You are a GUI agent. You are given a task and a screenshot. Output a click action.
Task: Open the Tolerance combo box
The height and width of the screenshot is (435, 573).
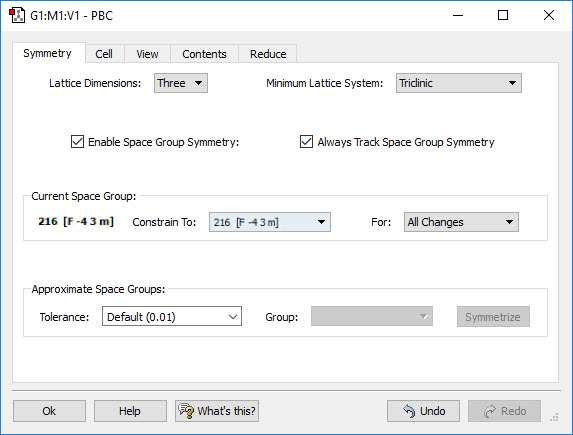pyautogui.click(x=172, y=316)
